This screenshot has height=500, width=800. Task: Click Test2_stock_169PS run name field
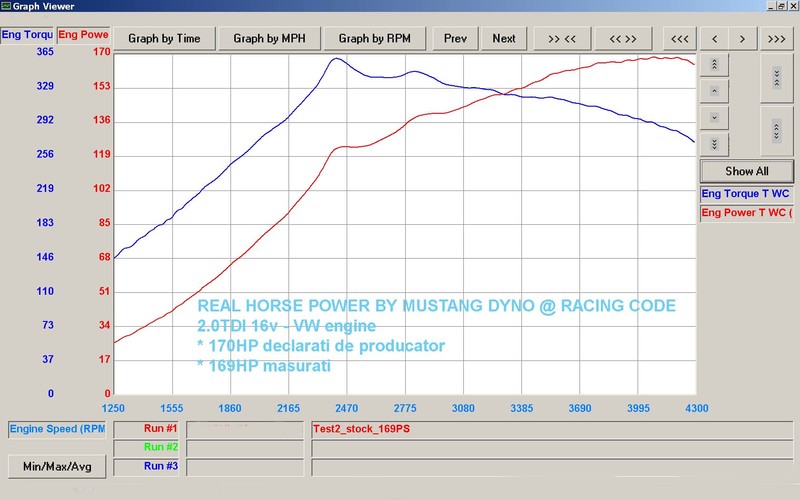(553, 429)
